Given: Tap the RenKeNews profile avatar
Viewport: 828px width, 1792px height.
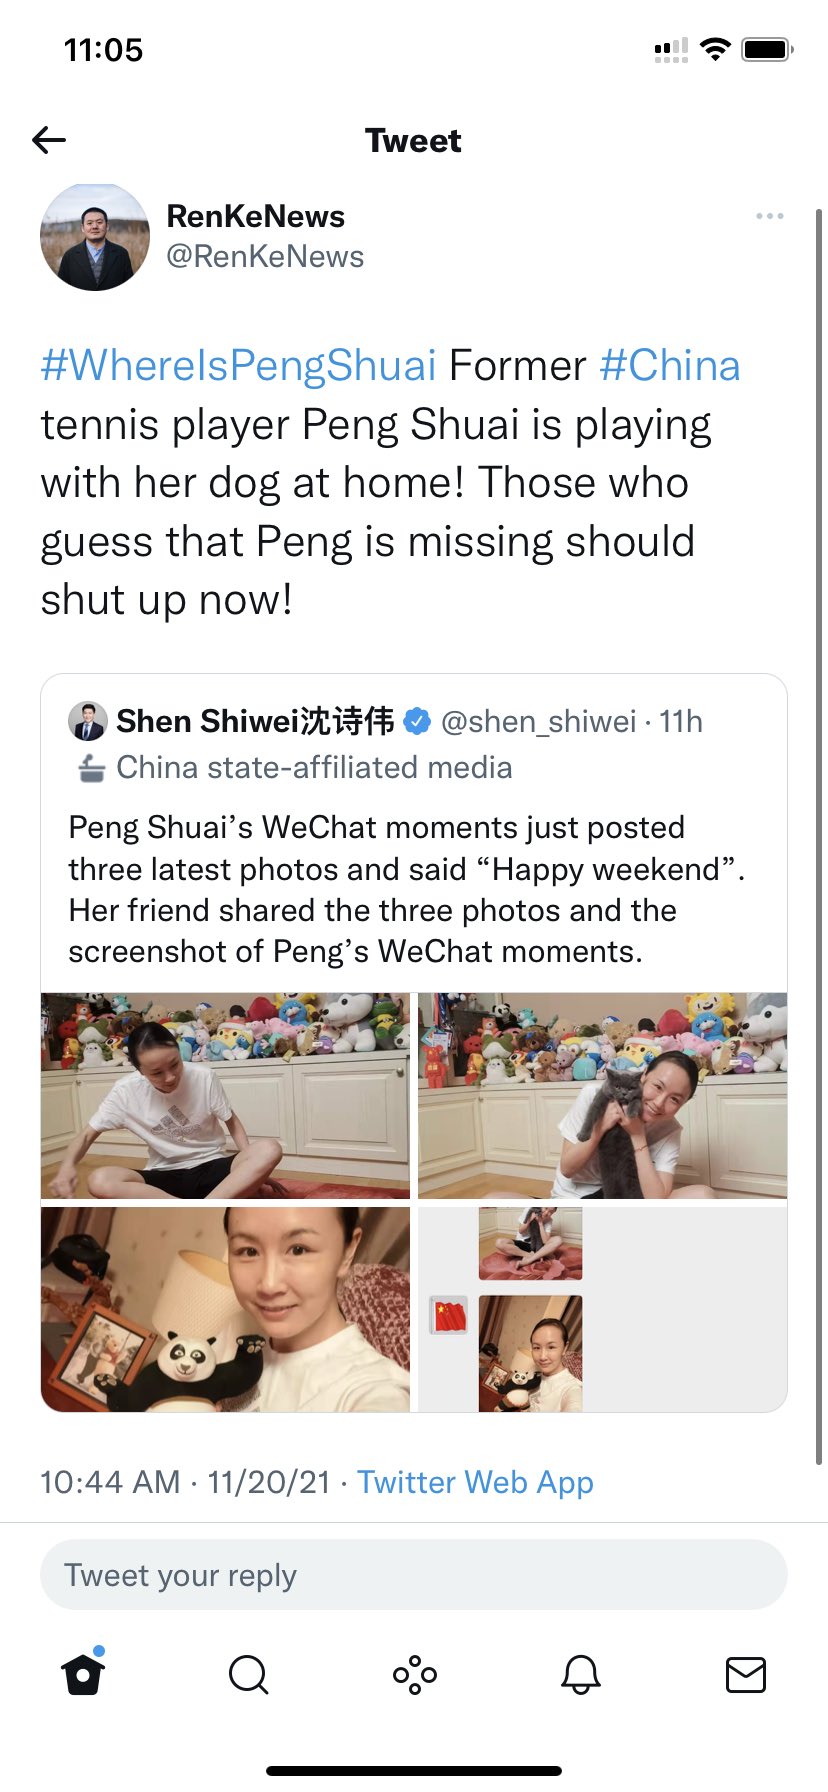Looking at the screenshot, I should click(95, 237).
